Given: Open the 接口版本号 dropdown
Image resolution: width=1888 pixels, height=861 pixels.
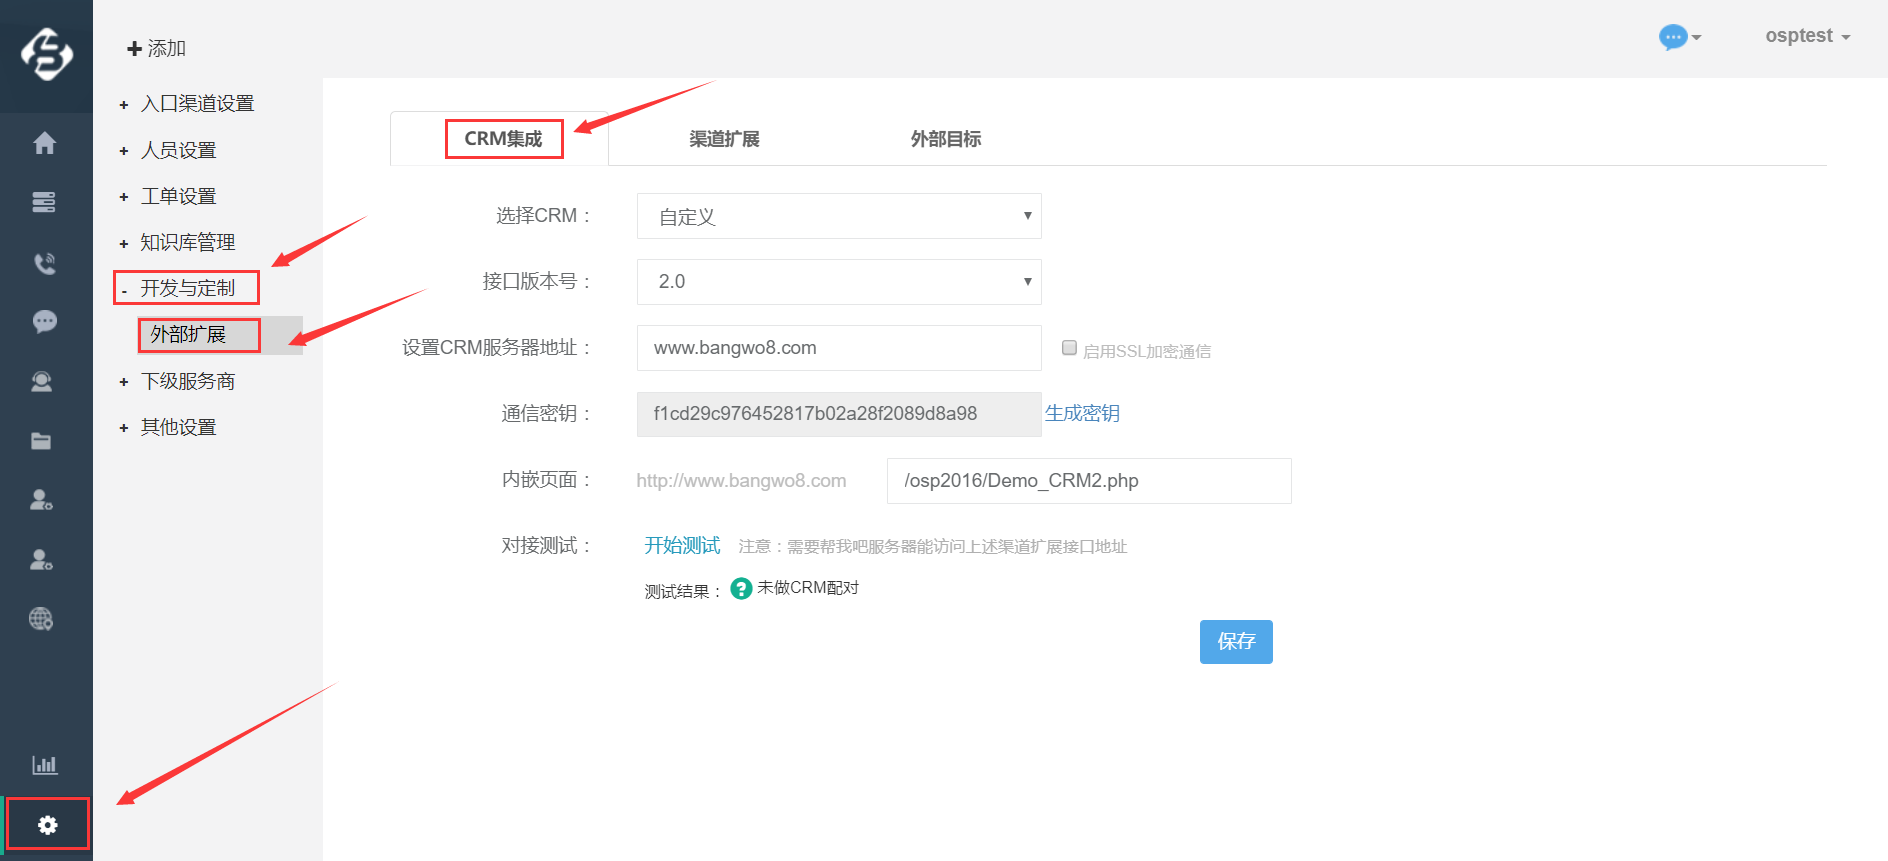Looking at the screenshot, I should 838,282.
